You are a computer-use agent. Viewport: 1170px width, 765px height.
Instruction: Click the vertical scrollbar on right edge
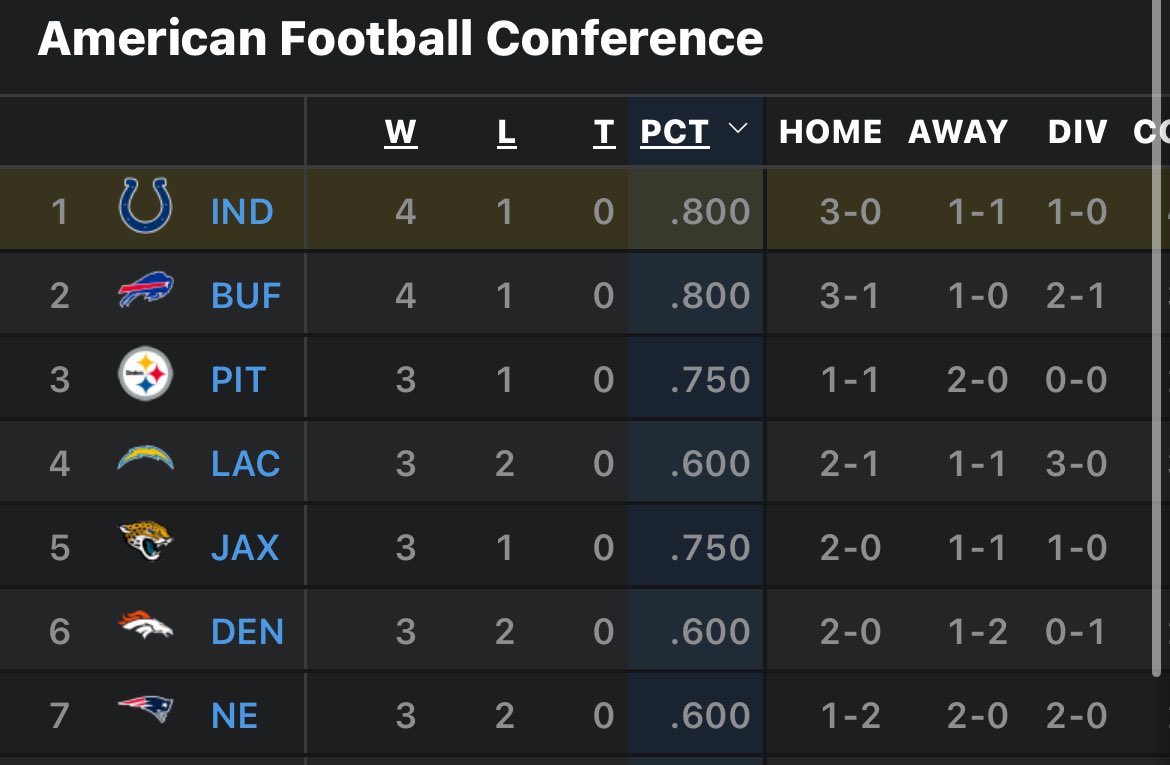pyautogui.click(x=1157, y=338)
